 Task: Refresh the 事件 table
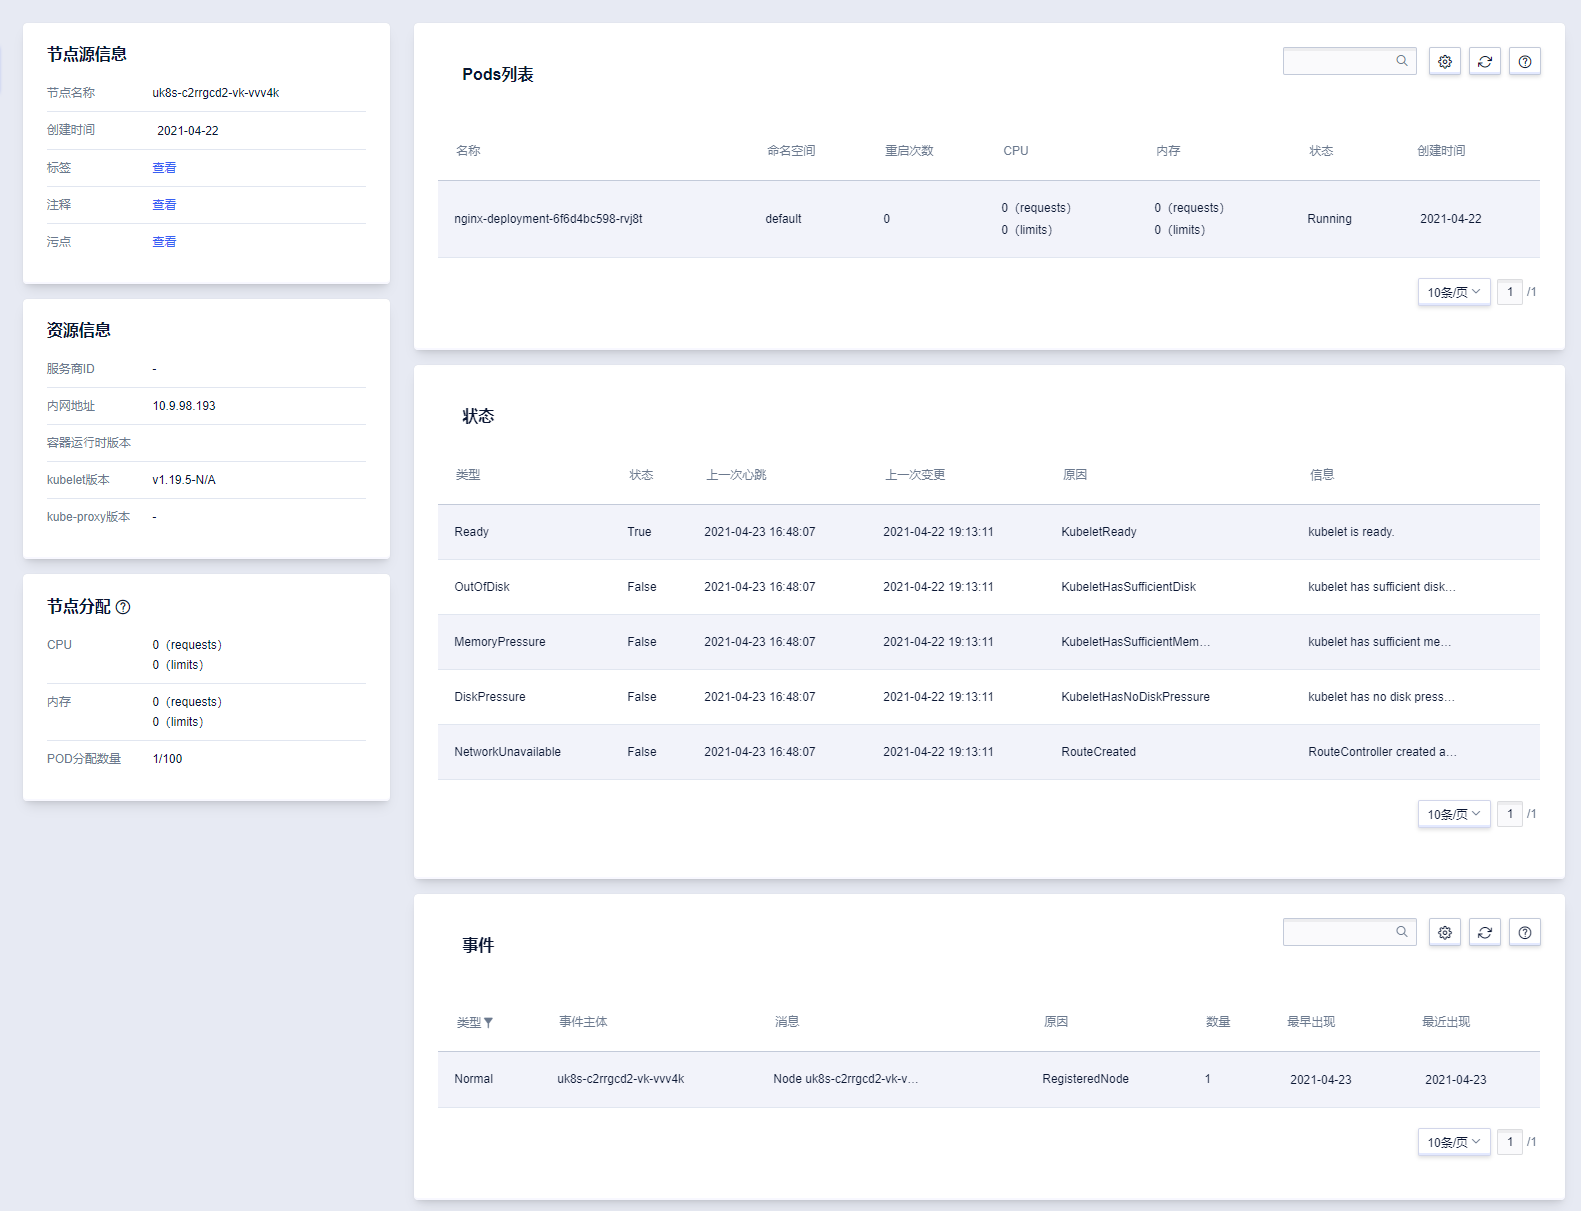click(1485, 933)
